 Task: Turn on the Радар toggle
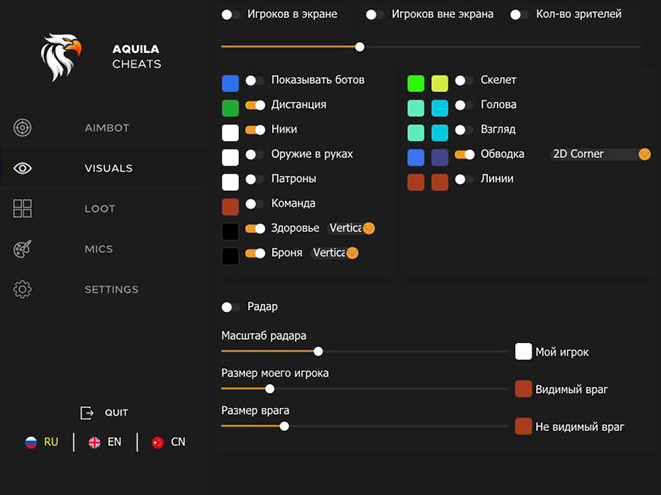(x=231, y=307)
